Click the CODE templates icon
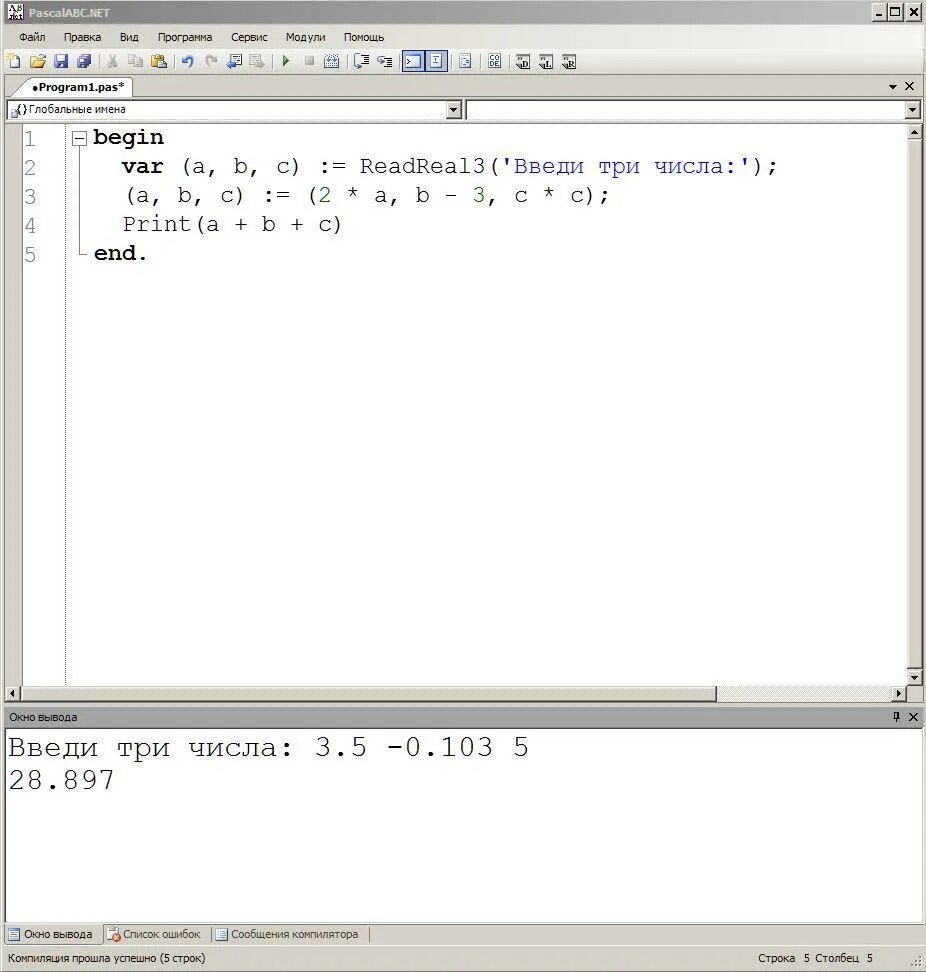 click(x=494, y=61)
